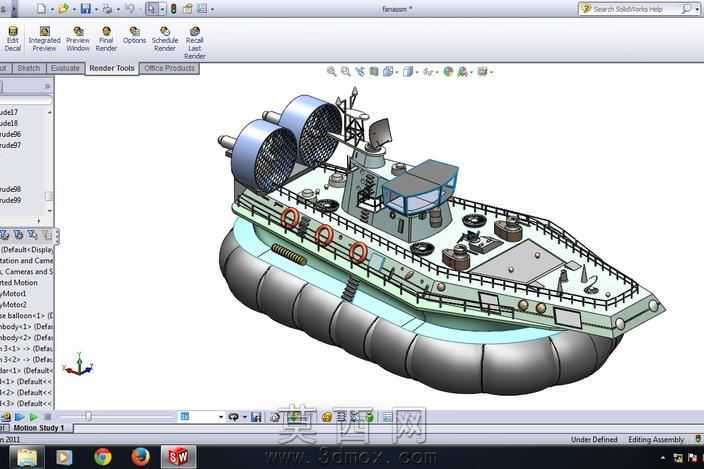The width and height of the screenshot is (704, 469).
Task: Collapse the feature panel with the chevron
Action: pyautogui.click(x=47, y=86)
